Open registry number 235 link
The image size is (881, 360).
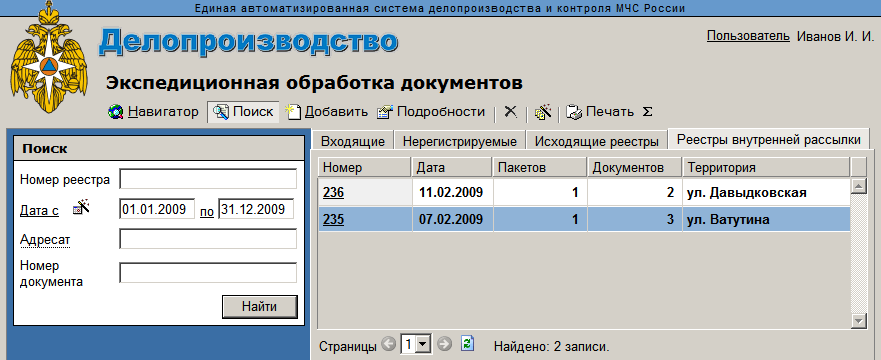[x=333, y=220]
